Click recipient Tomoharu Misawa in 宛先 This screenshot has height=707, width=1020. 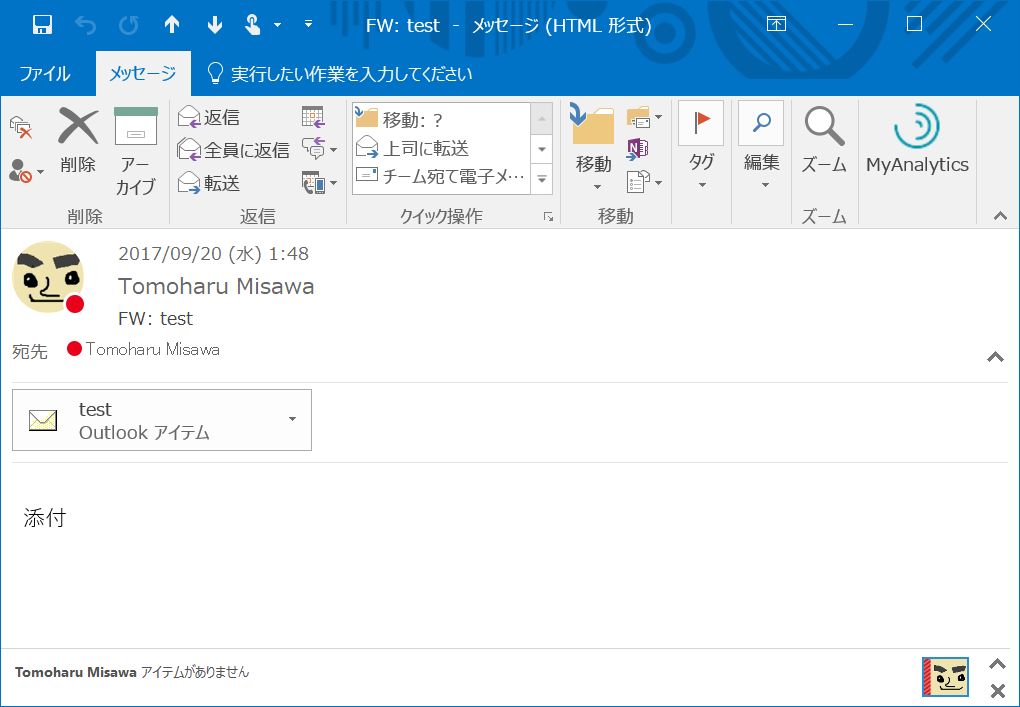click(x=152, y=349)
